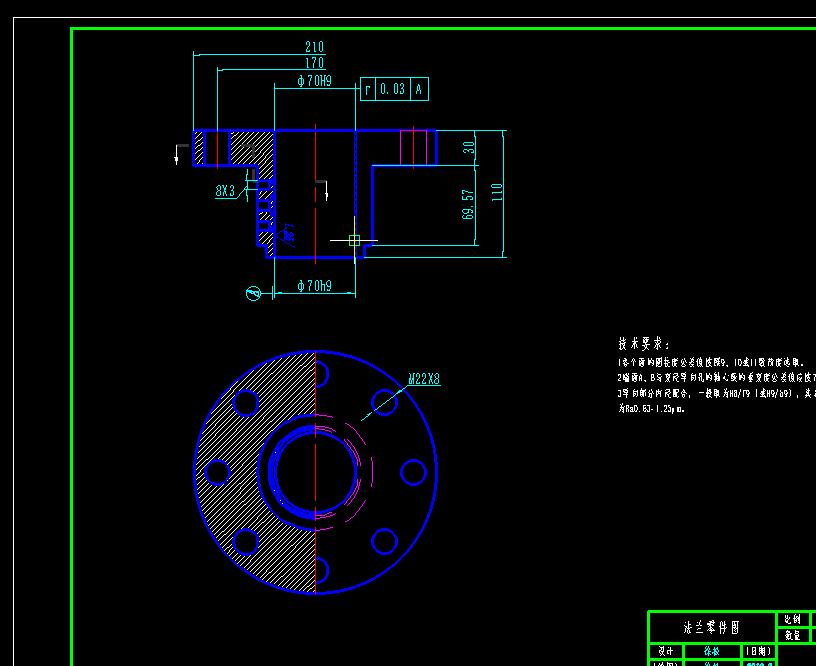Select the φ70h9 bottom dimension
The image size is (816, 666).
pyautogui.click(x=314, y=286)
